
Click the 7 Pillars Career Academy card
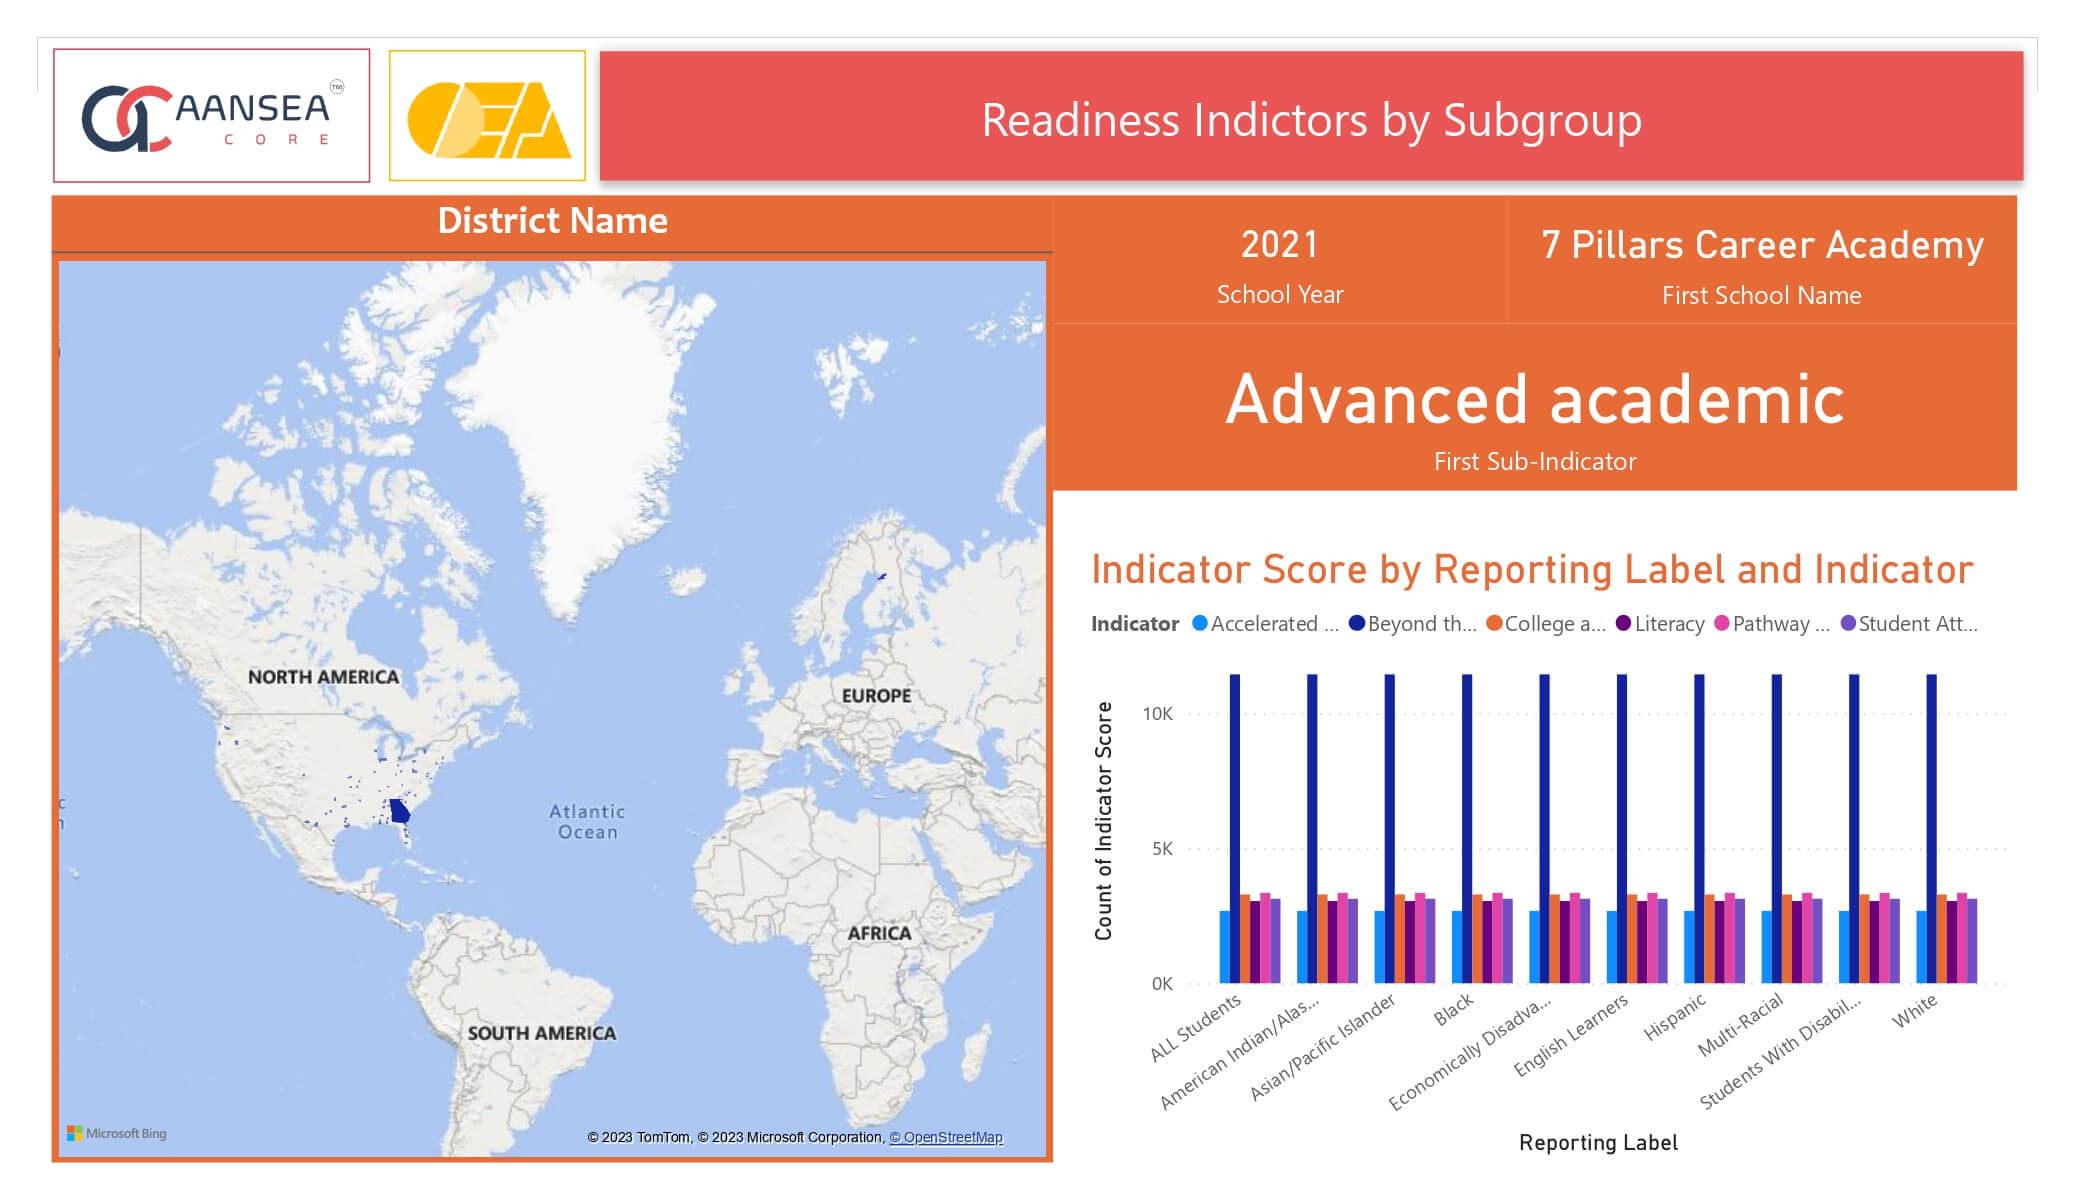click(1762, 262)
